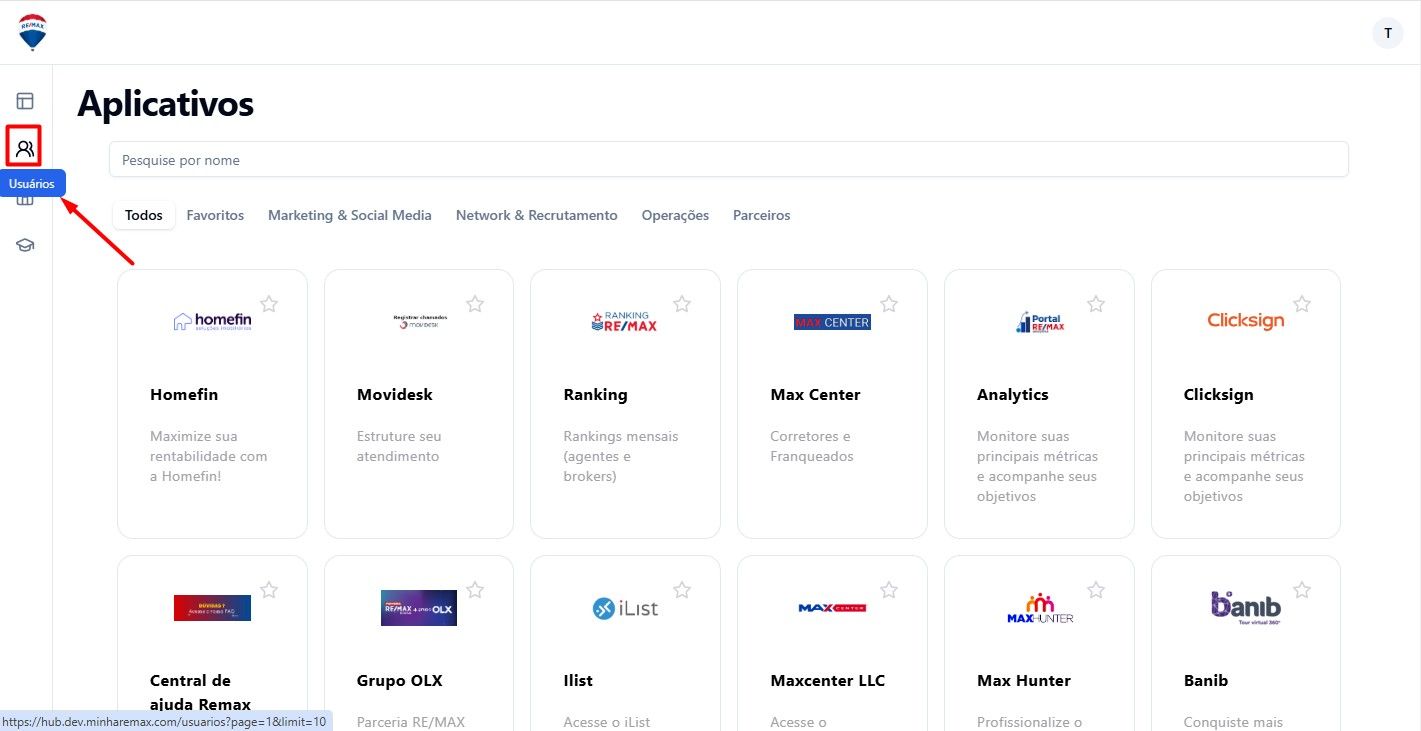Switch to the Operações tab

coord(675,215)
